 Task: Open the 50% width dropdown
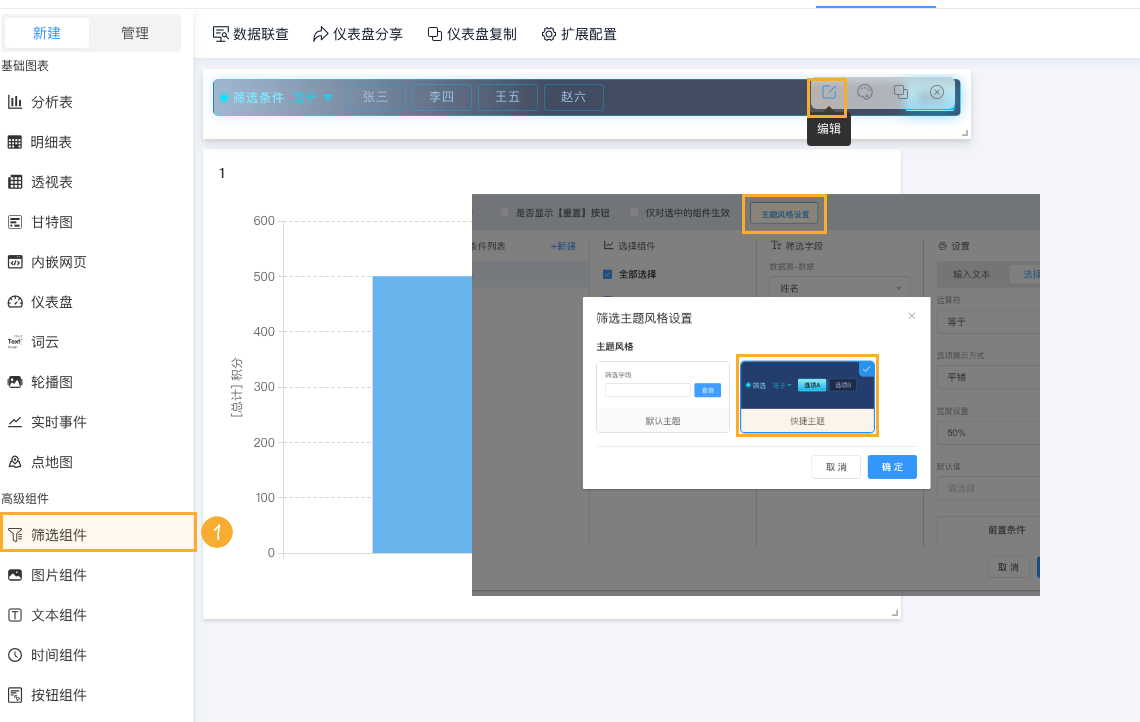click(x=987, y=433)
